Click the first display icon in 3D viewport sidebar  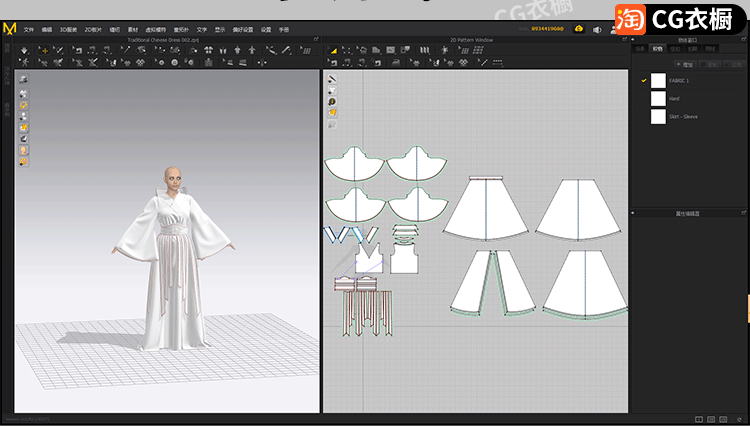coord(23,79)
